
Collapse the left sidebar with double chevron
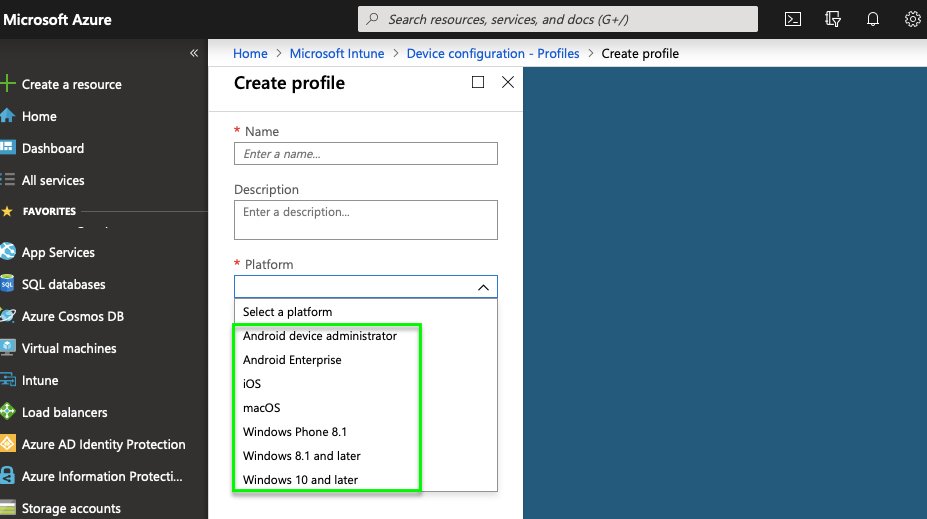click(194, 53)
